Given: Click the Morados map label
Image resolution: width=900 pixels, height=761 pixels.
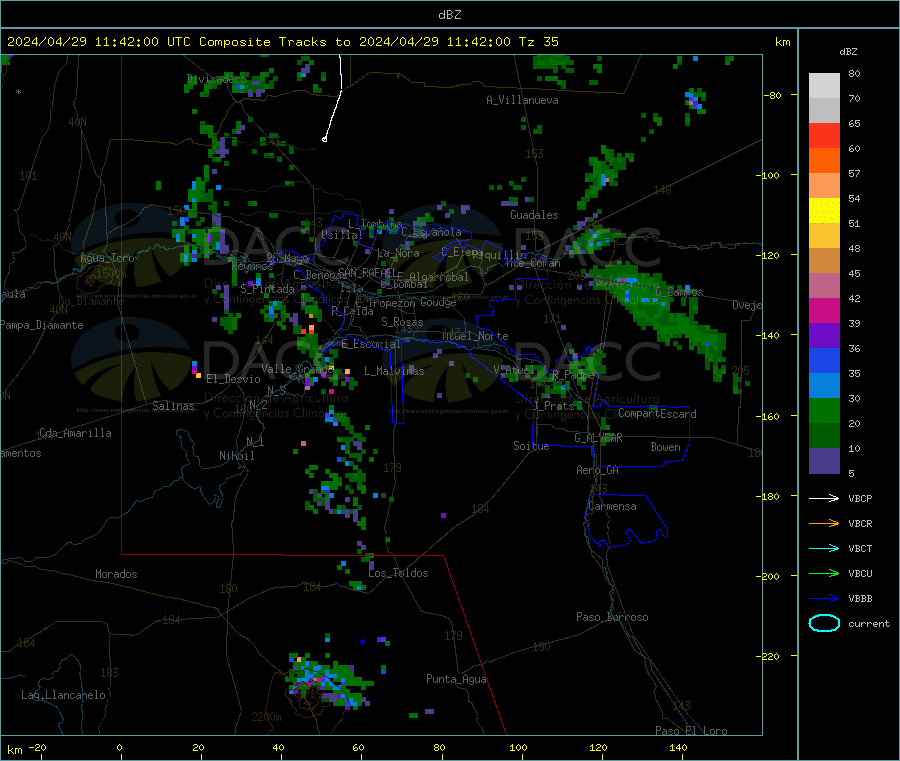Looking at the screenshot, I should [x=116, y=574].
